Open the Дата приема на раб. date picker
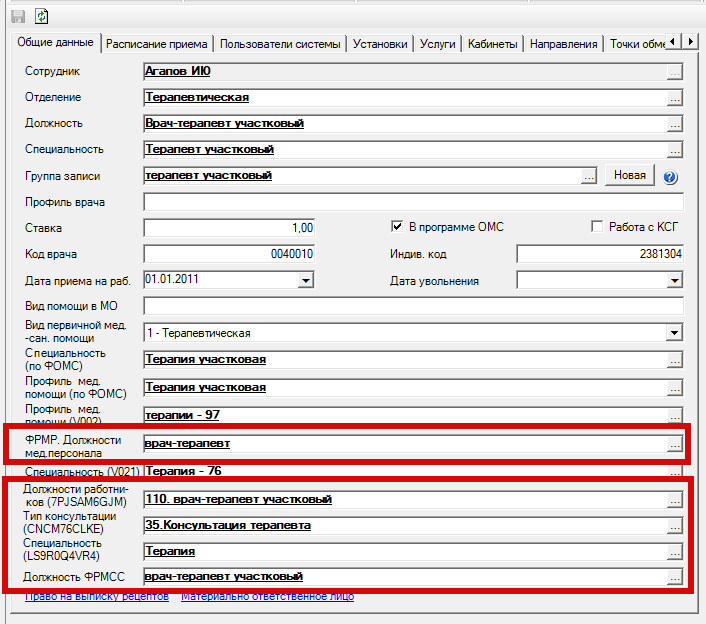Screen dimensions: 706x624 [x=306, y=281]
